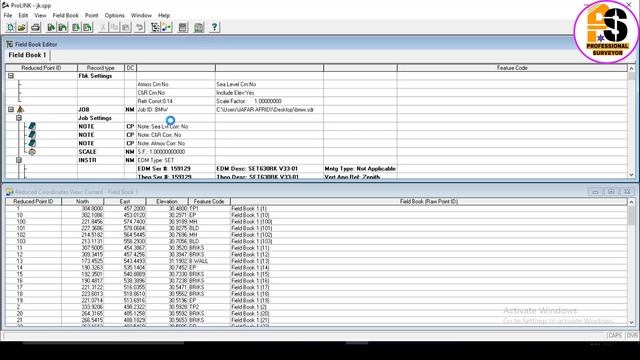Click the dark grid toolbar icon beside the coordinates icon
Image resolution: width=640 pixels, height=360 pixels.
tap(183, 27)
